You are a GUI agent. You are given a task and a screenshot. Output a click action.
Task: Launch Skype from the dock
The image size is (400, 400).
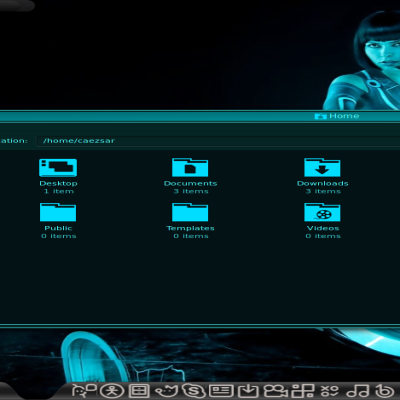[194, 391]
